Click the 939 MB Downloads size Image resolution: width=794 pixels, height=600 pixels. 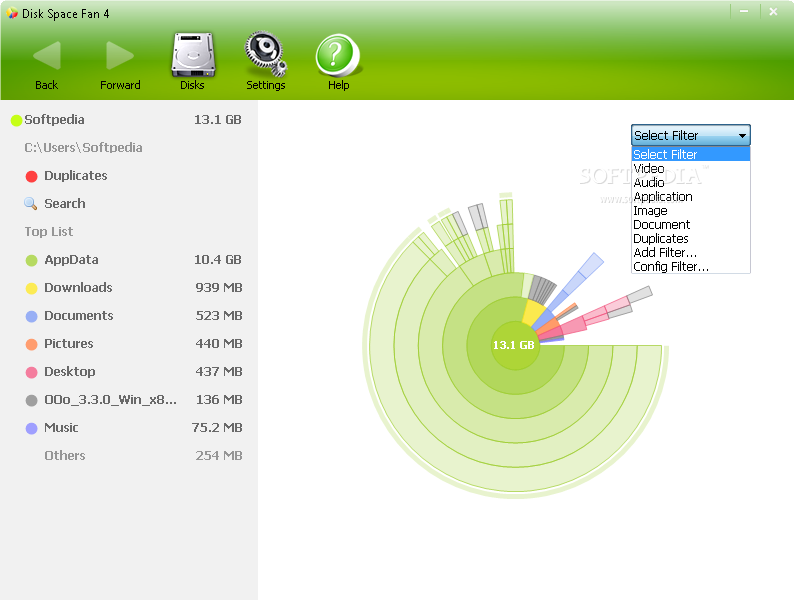(x=219, y=288)
